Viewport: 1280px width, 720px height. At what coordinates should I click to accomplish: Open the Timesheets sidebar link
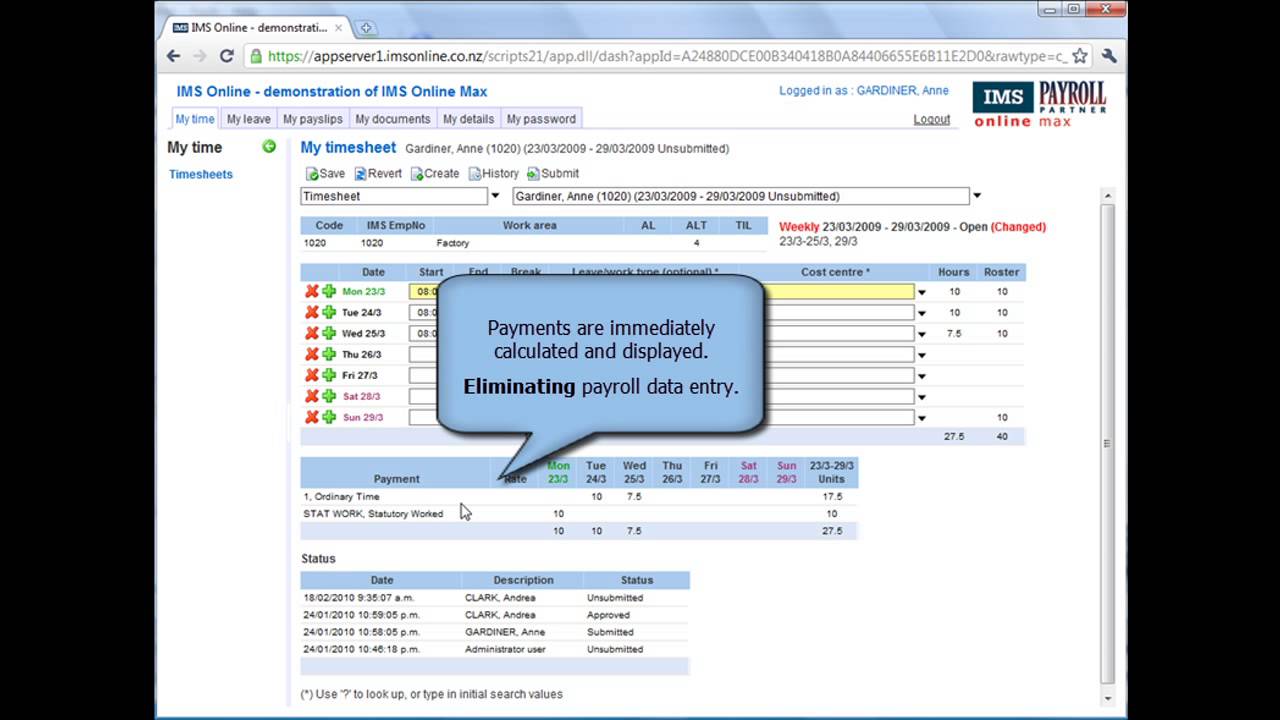click(x=200, y=174)
